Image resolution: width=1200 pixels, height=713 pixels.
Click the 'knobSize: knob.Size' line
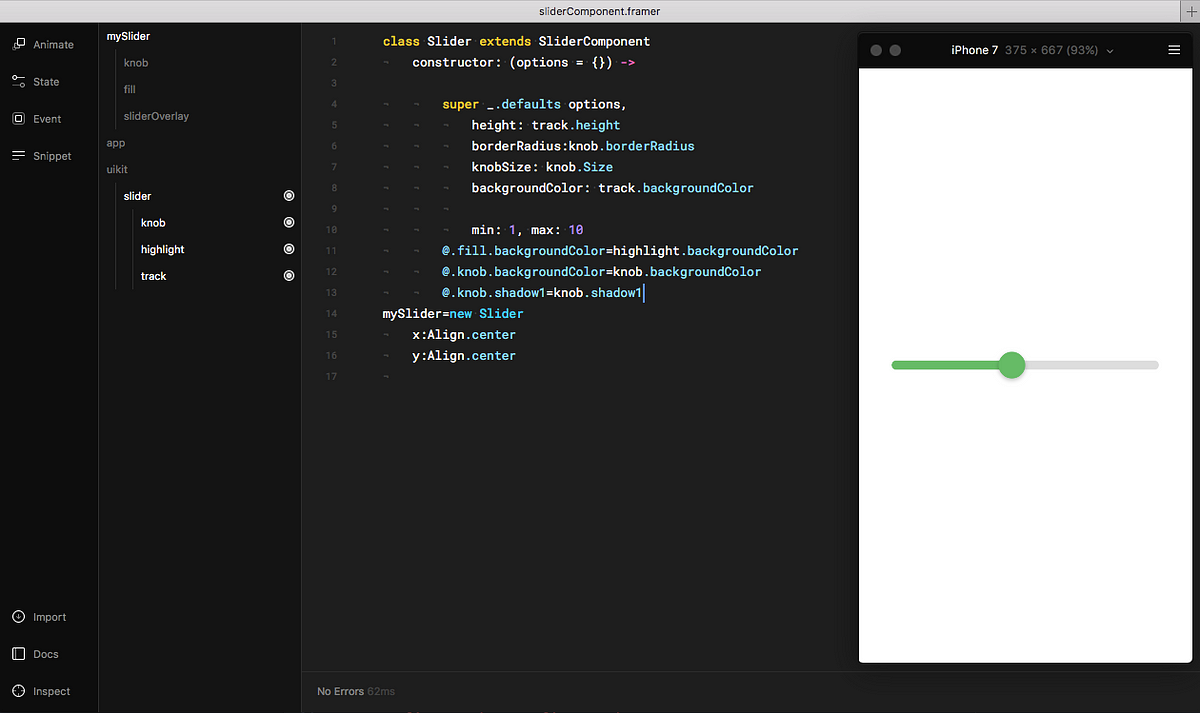tap(542, 167)
